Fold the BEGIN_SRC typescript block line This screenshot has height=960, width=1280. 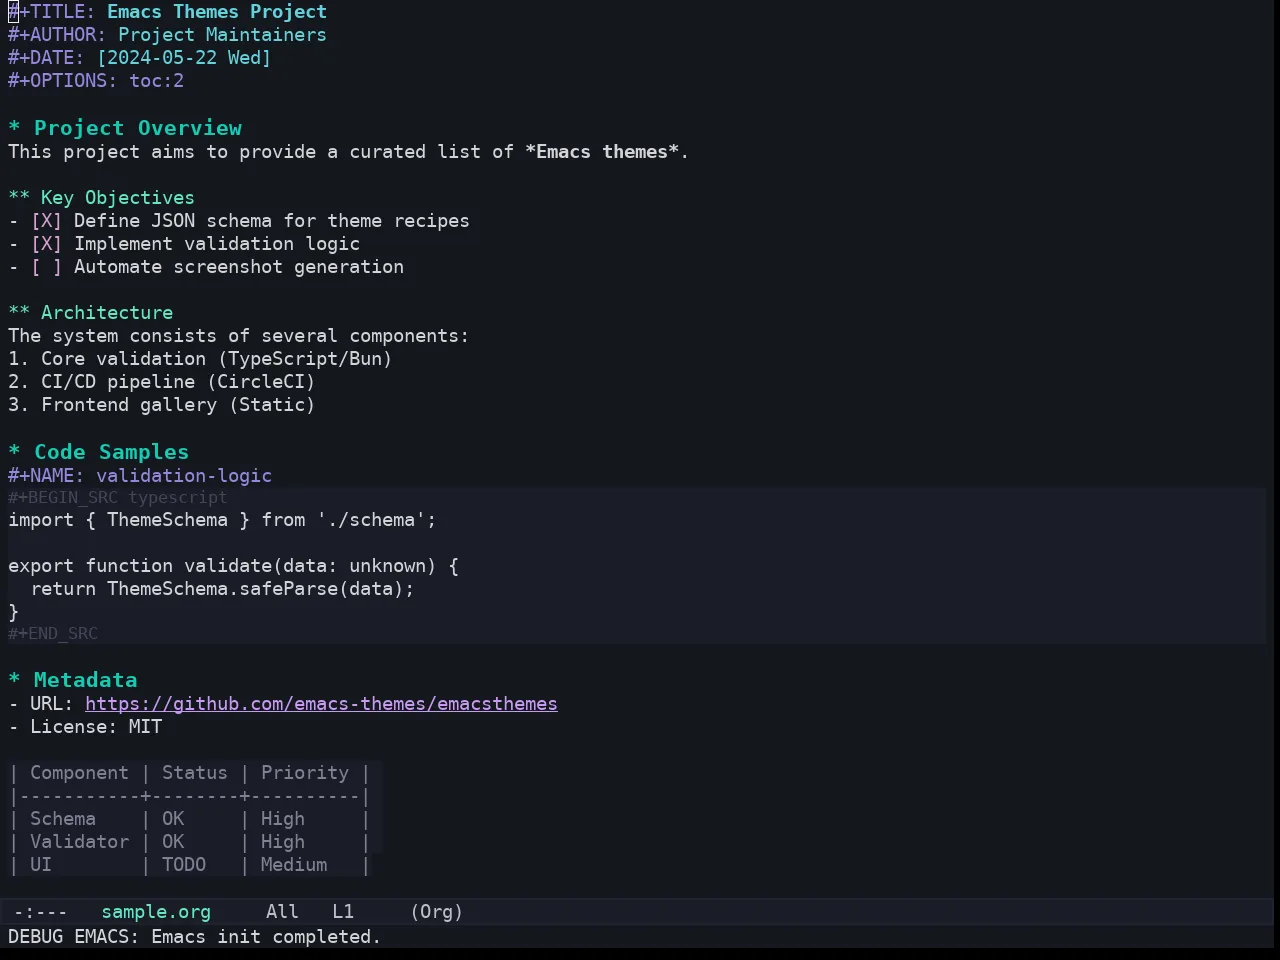[118, 497]
